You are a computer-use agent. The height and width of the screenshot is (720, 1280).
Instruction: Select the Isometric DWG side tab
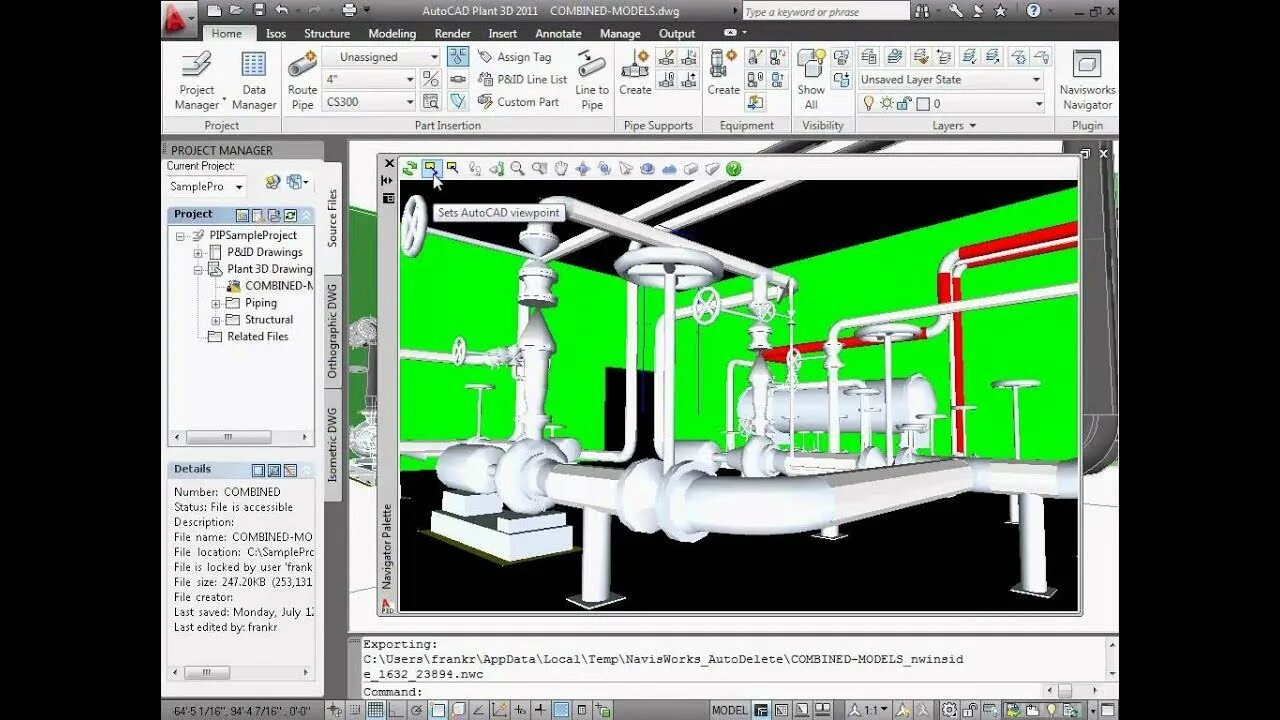[332, 444]
